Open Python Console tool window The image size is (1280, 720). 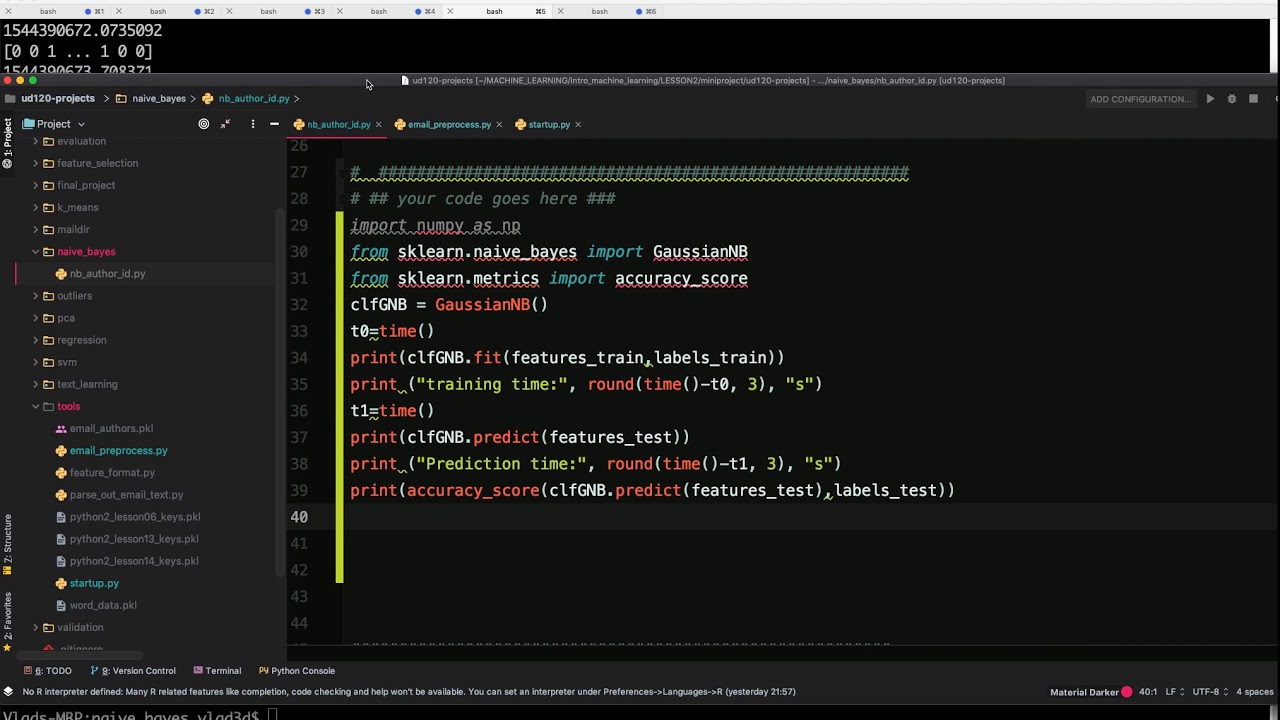point(296,671)
